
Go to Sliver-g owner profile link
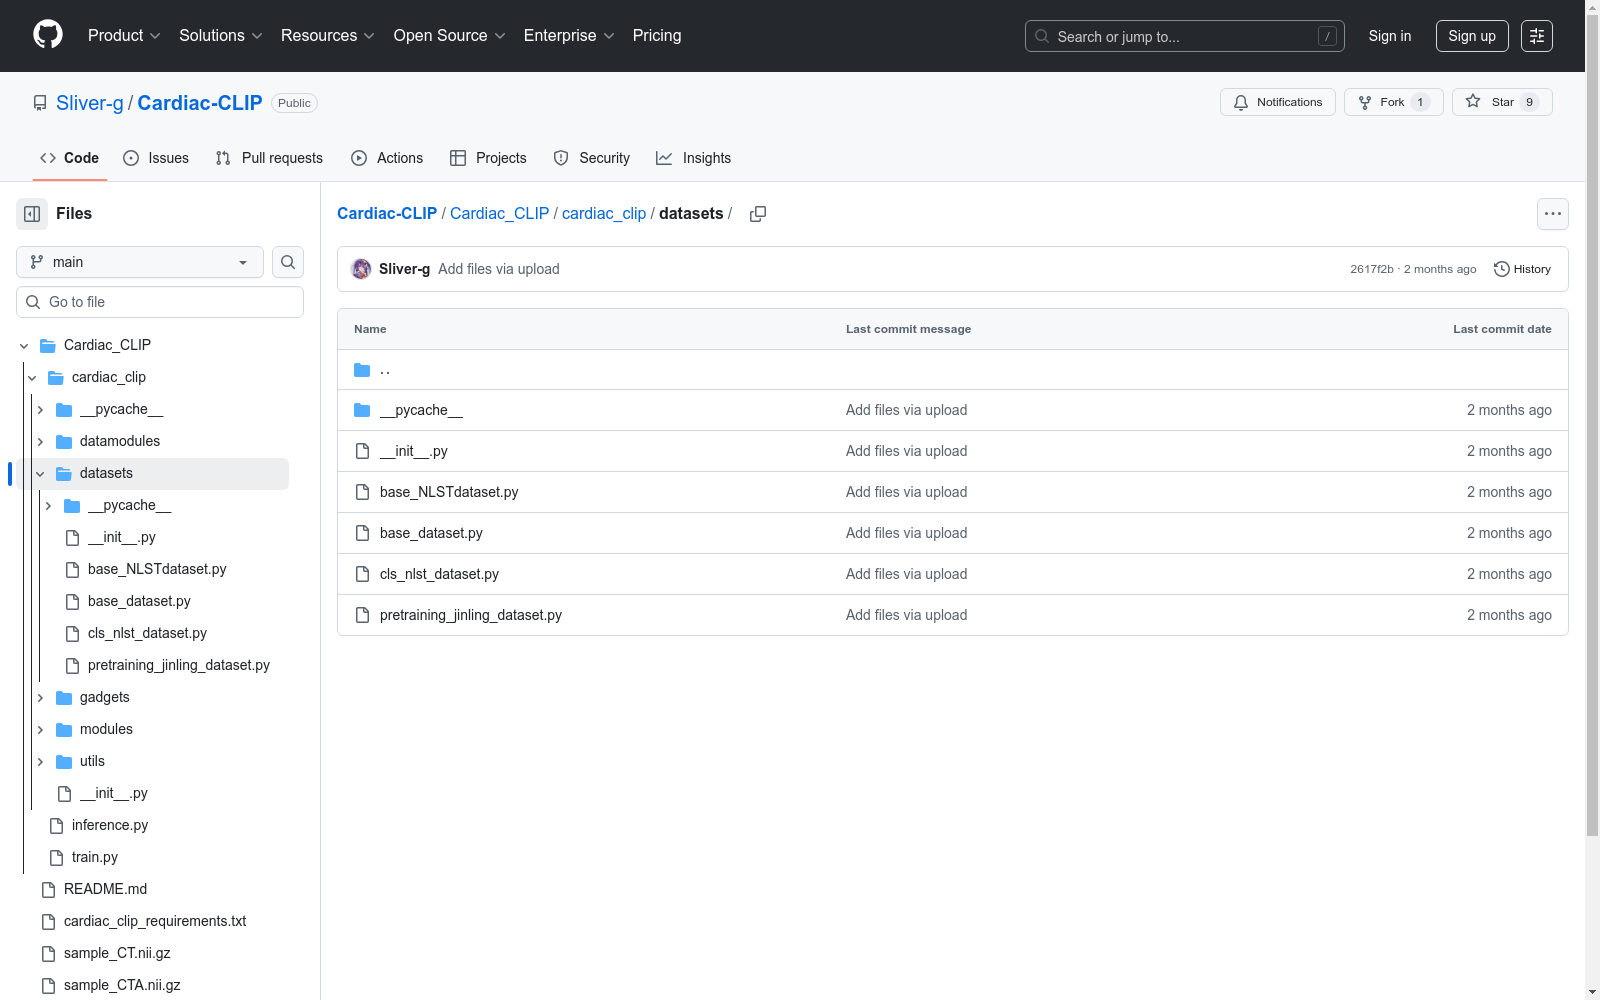point(90,103)
